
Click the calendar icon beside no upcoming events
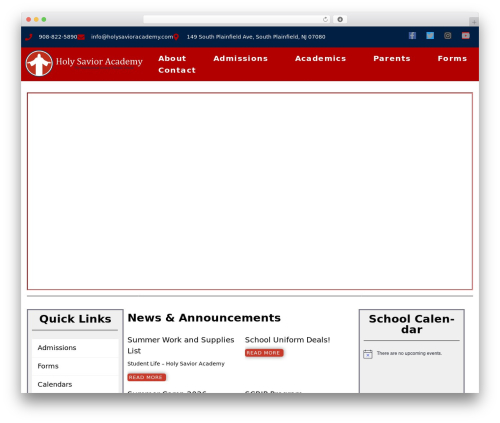click(368, 354)
